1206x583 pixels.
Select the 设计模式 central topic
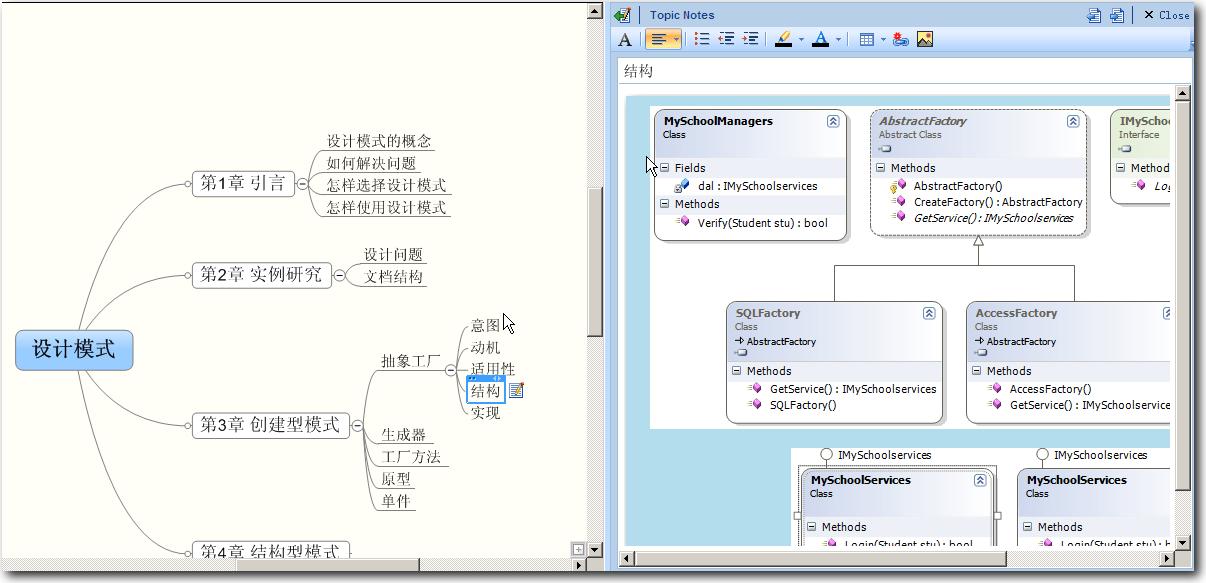pos(74,350)
